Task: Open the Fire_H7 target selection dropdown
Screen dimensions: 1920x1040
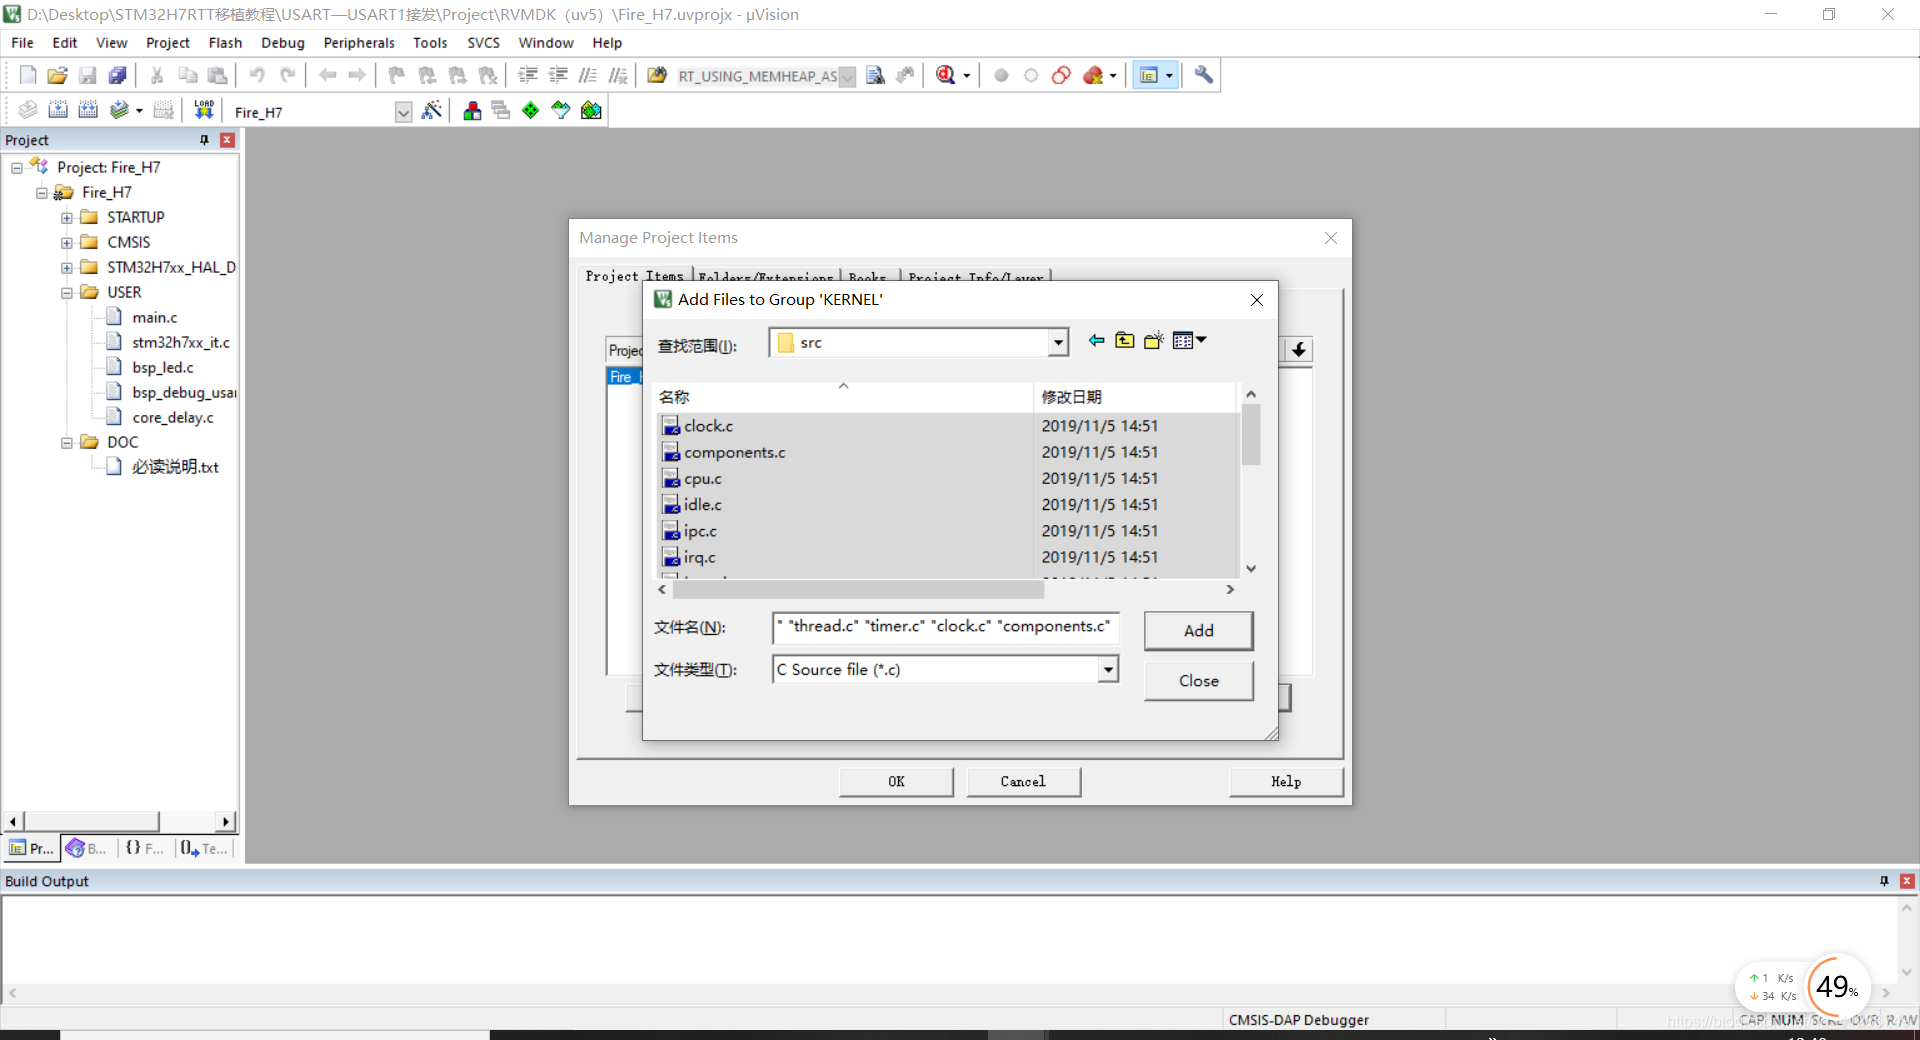Action: tap(403, 112)
